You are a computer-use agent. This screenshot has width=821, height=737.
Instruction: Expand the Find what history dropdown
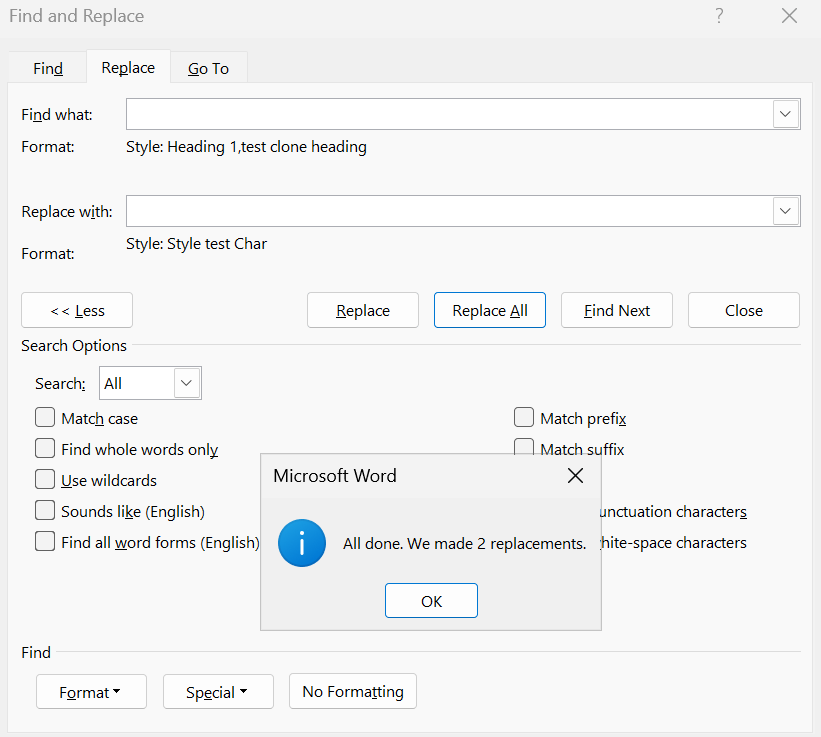(785, 114)
